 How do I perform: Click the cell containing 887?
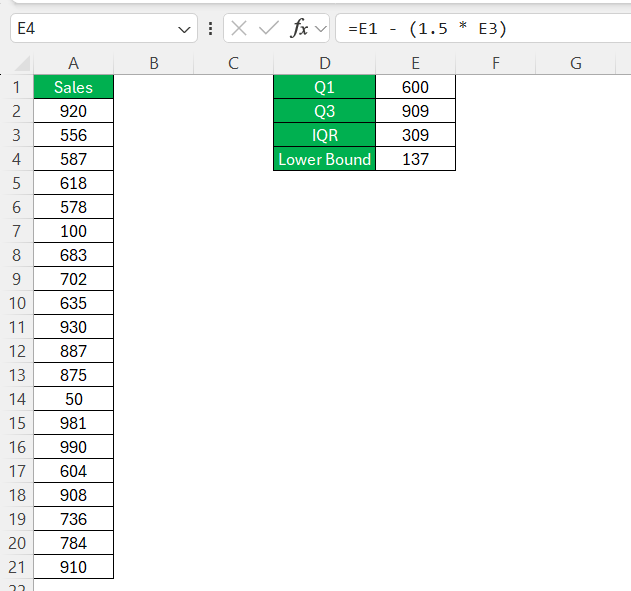click(74, 351)
